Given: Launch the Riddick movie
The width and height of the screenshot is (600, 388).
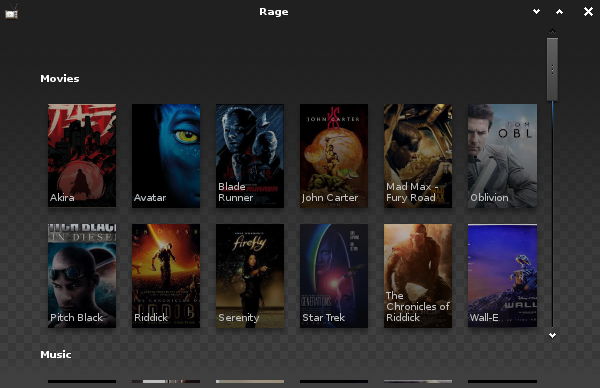Looking at the screenshot, I should click(166, 276).
